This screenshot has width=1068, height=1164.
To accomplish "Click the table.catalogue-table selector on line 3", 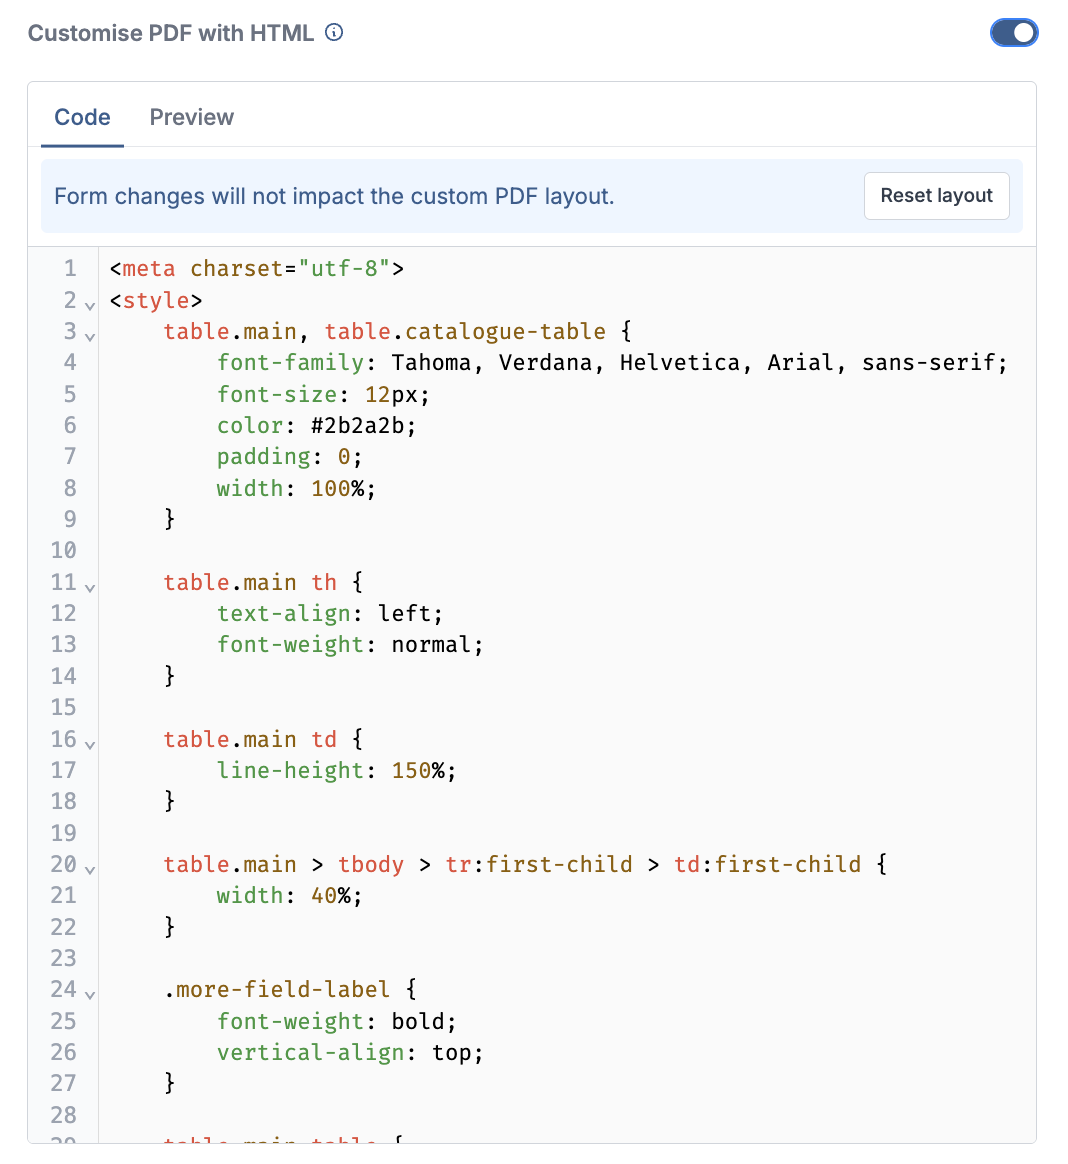I will 465,331.
